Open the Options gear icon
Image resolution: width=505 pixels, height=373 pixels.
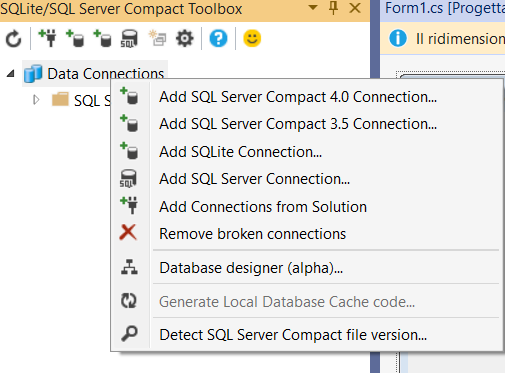pyautogui.click(x=185, y=38)
